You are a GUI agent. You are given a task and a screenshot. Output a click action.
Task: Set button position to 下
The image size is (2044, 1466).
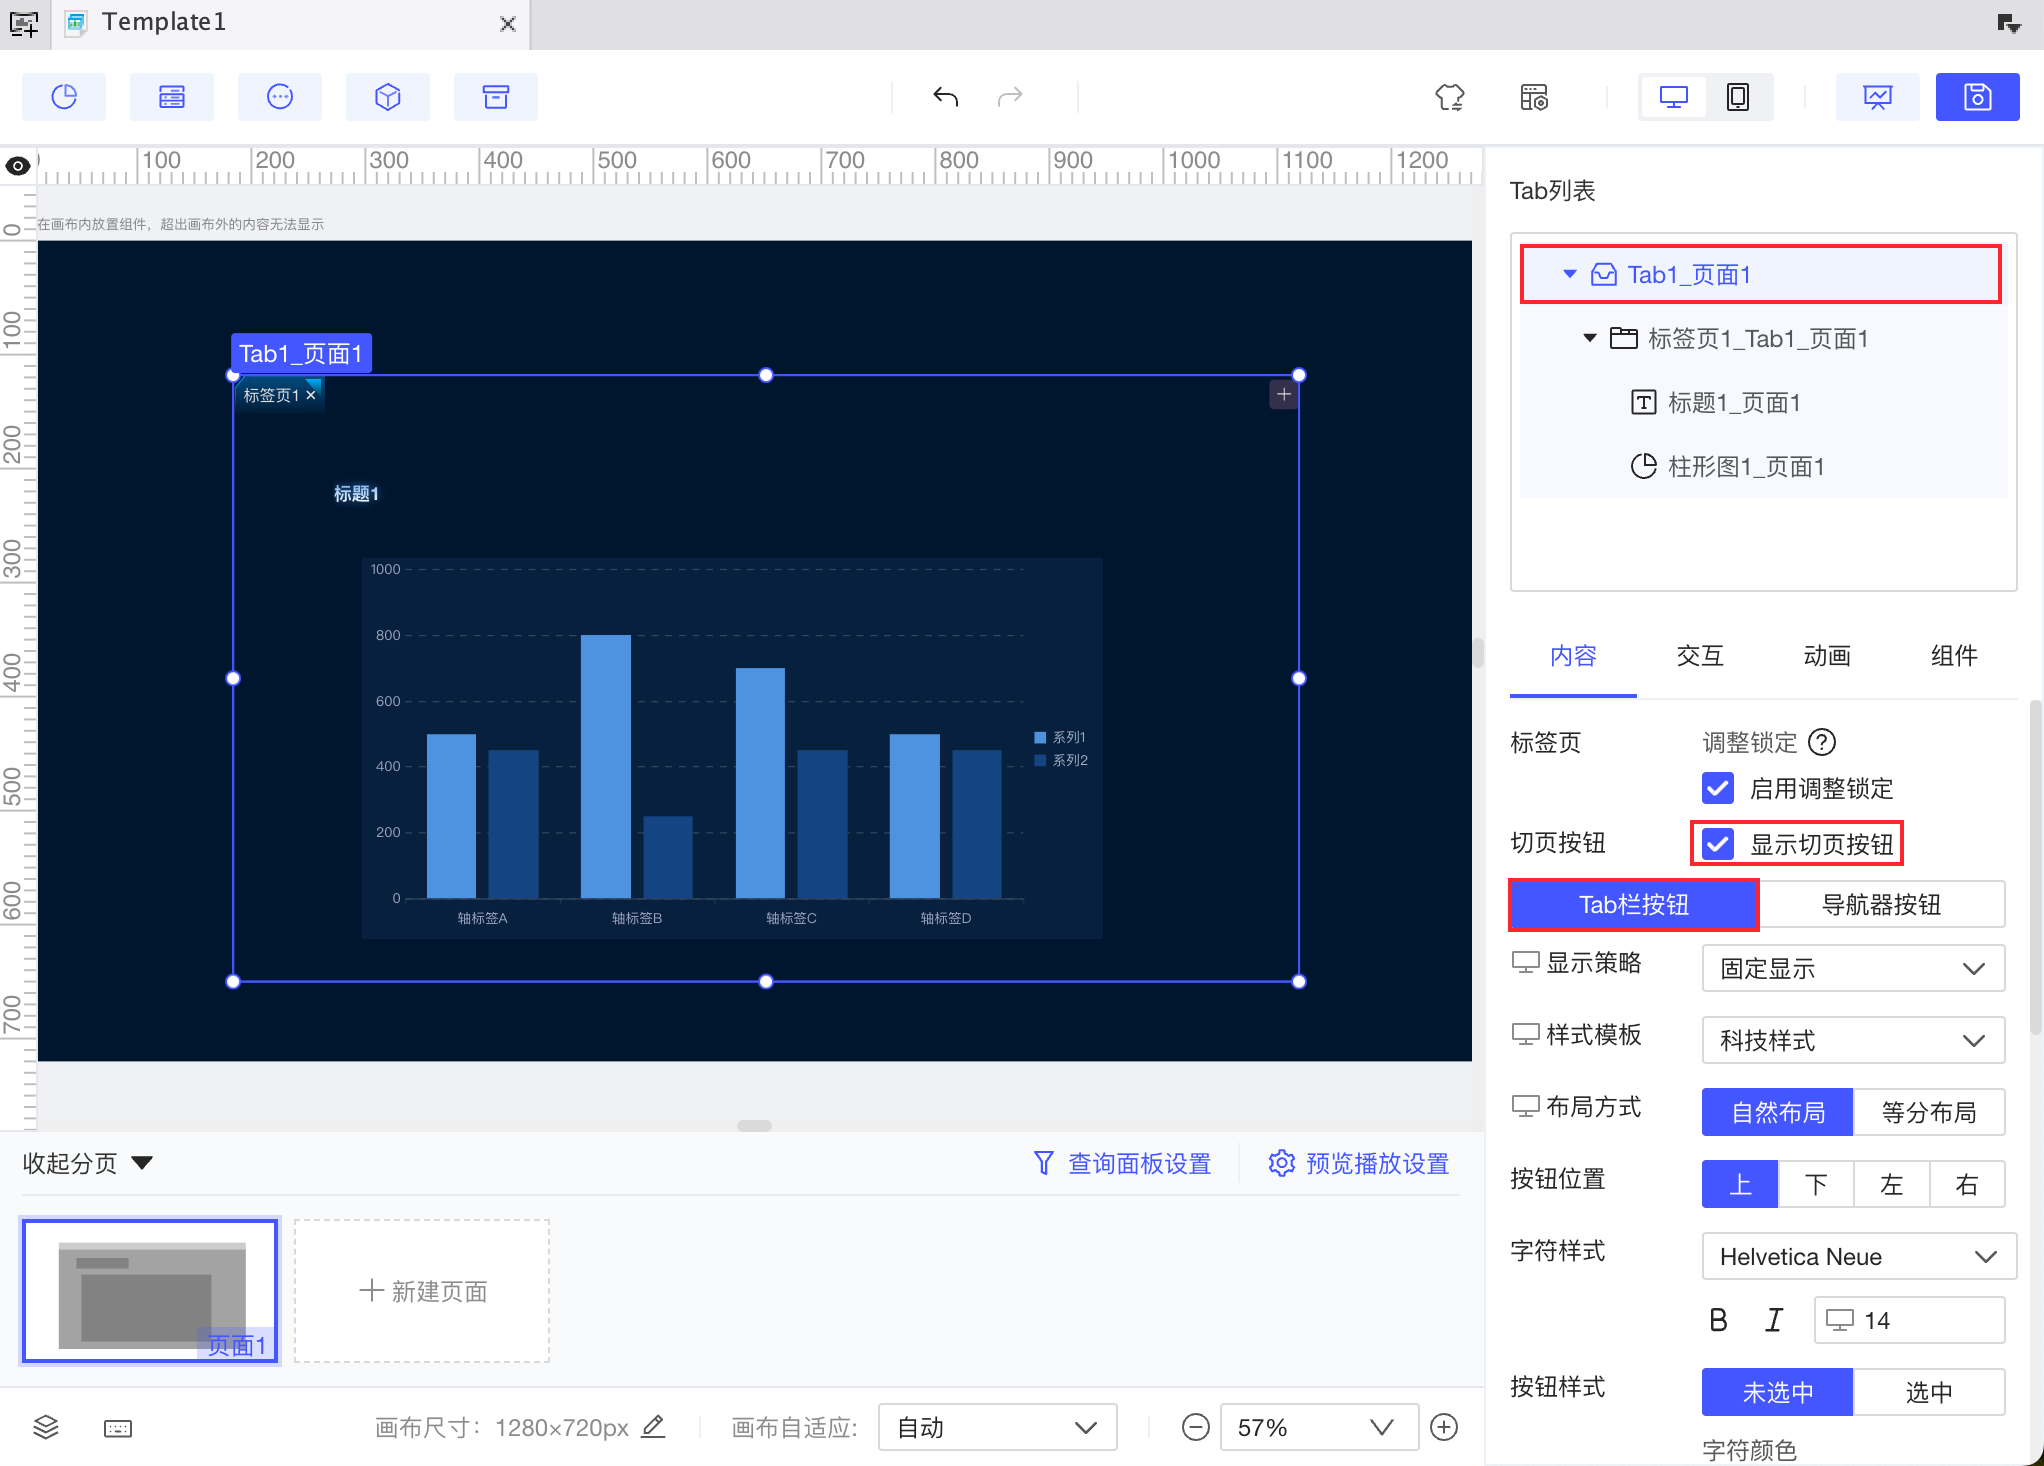[x=1816, y=1184]
